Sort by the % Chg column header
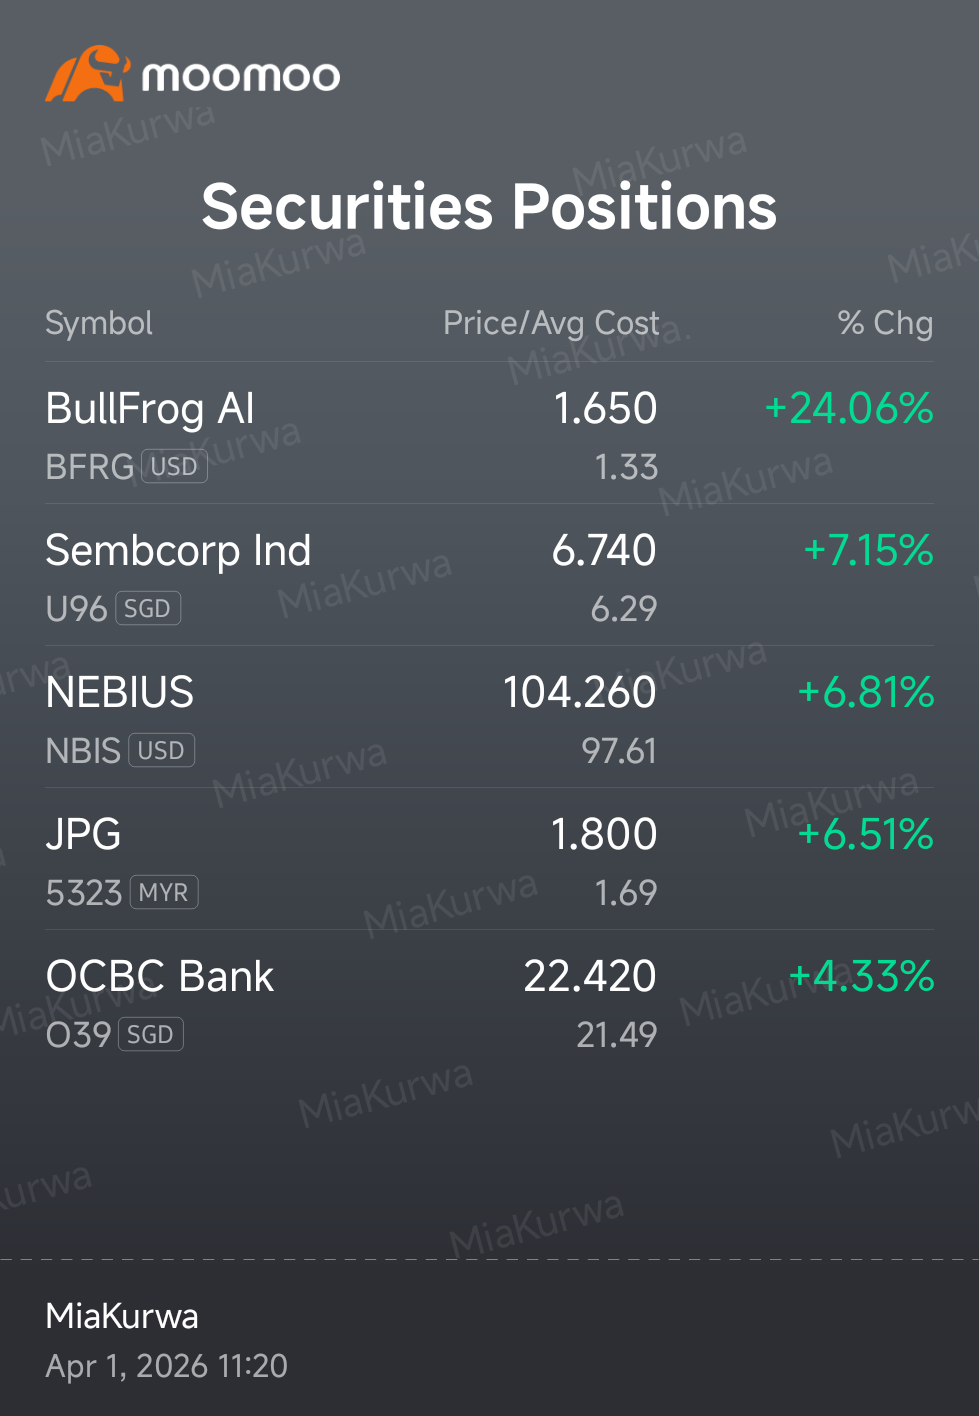This screenshot has width=979, height=1416. point(885,323)
